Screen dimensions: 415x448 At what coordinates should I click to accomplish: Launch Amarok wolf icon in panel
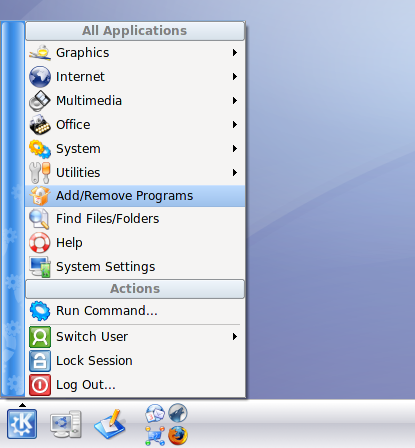(x=178, y=413)
